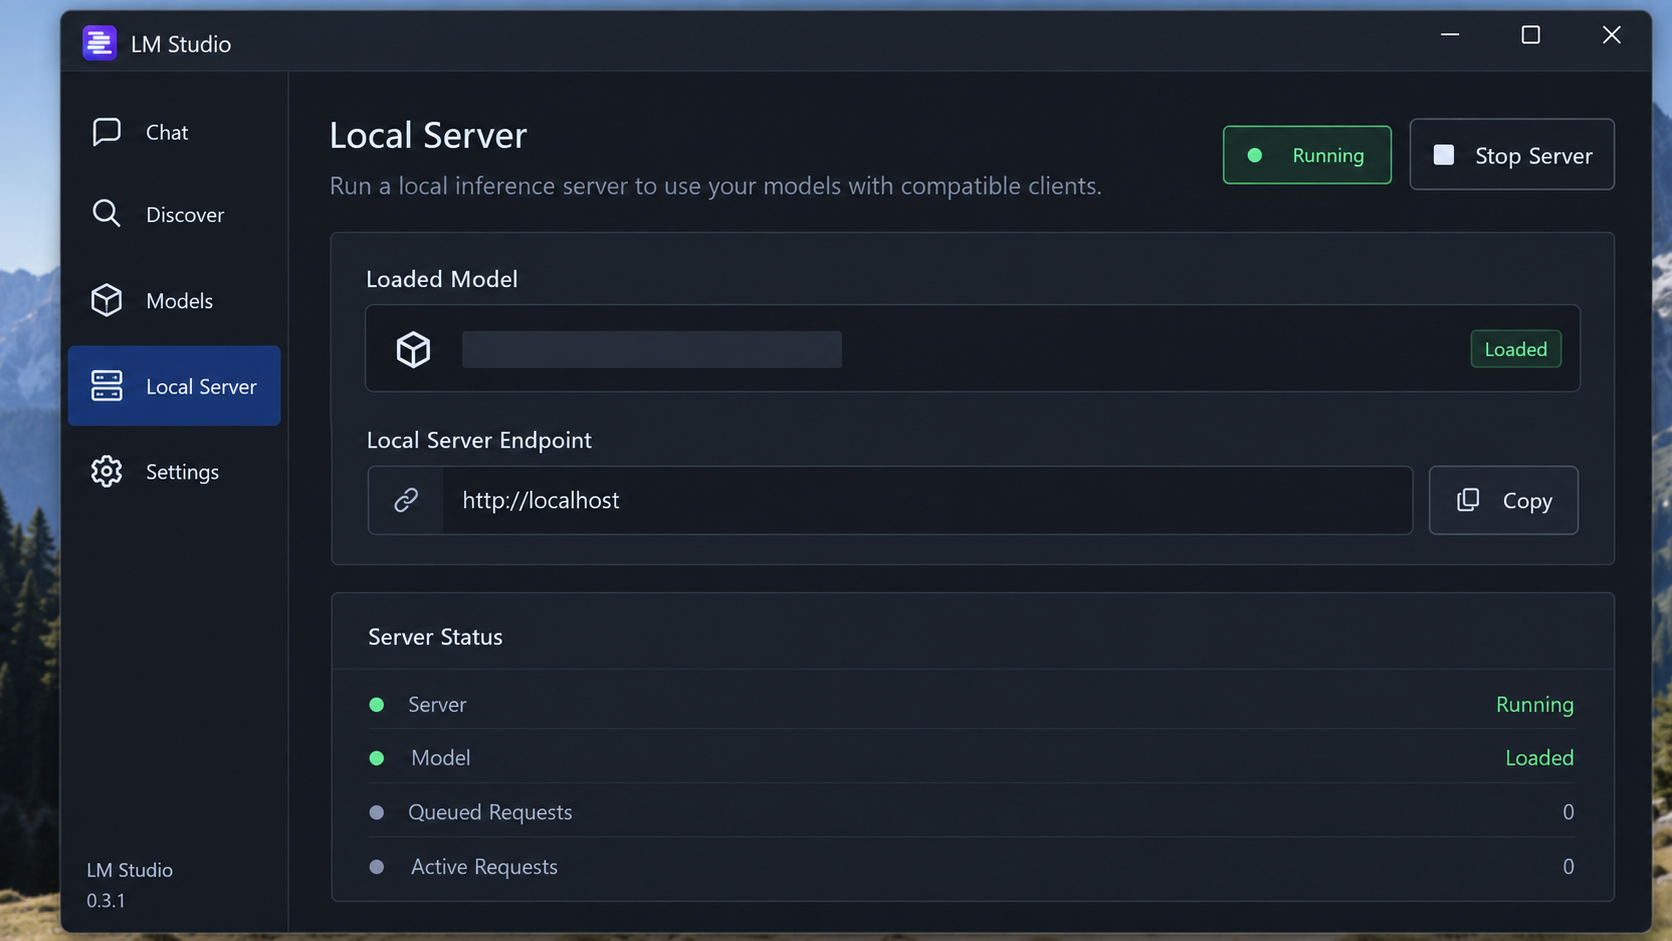Click the LM Studio logo icon
This screenshot has height=941, width=1672.
[x=99, y=43]
